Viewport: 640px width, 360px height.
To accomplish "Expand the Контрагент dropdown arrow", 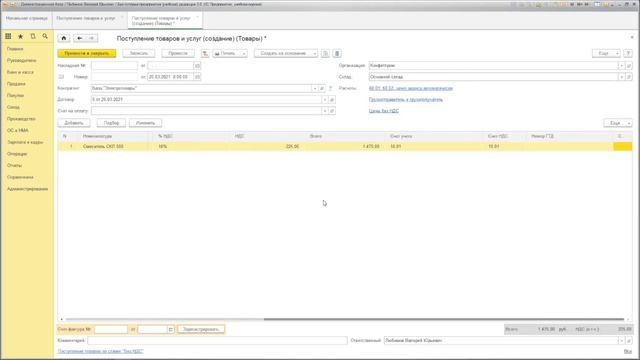I will 315,88.
